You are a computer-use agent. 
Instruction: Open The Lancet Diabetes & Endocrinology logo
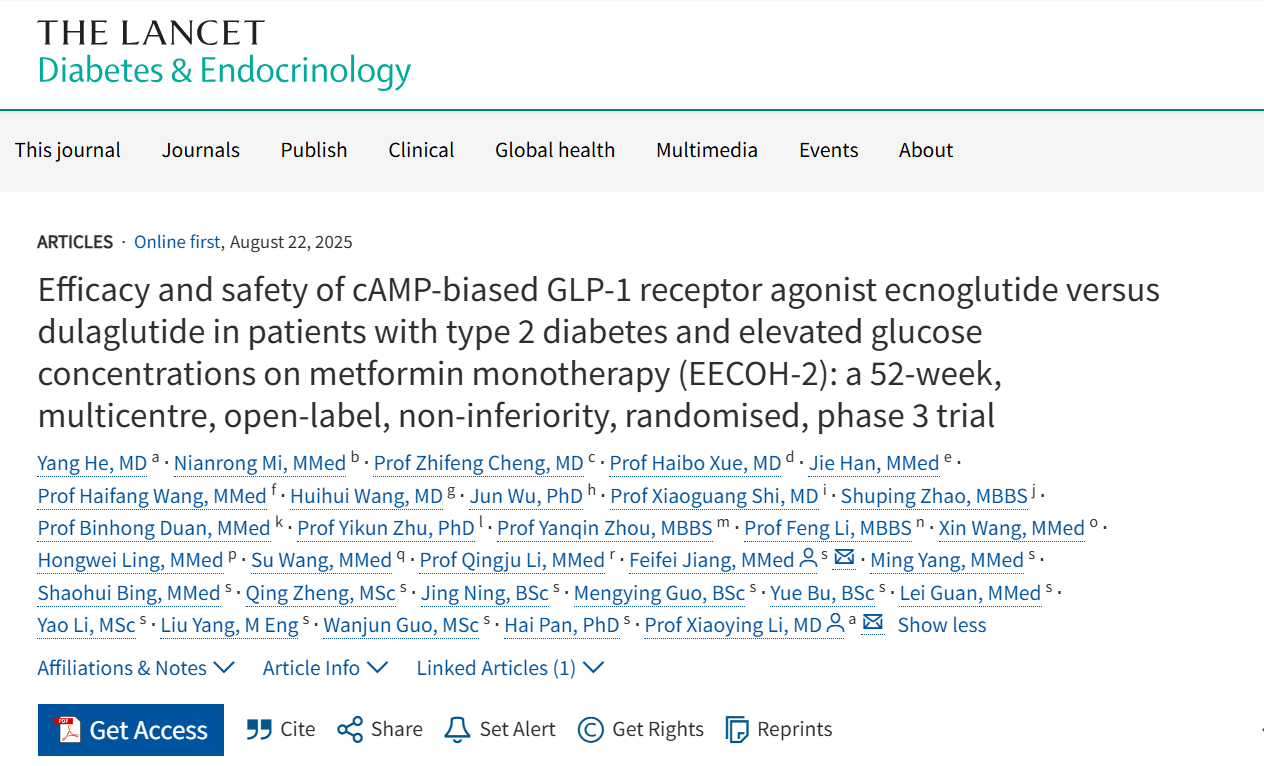[224, 53]
